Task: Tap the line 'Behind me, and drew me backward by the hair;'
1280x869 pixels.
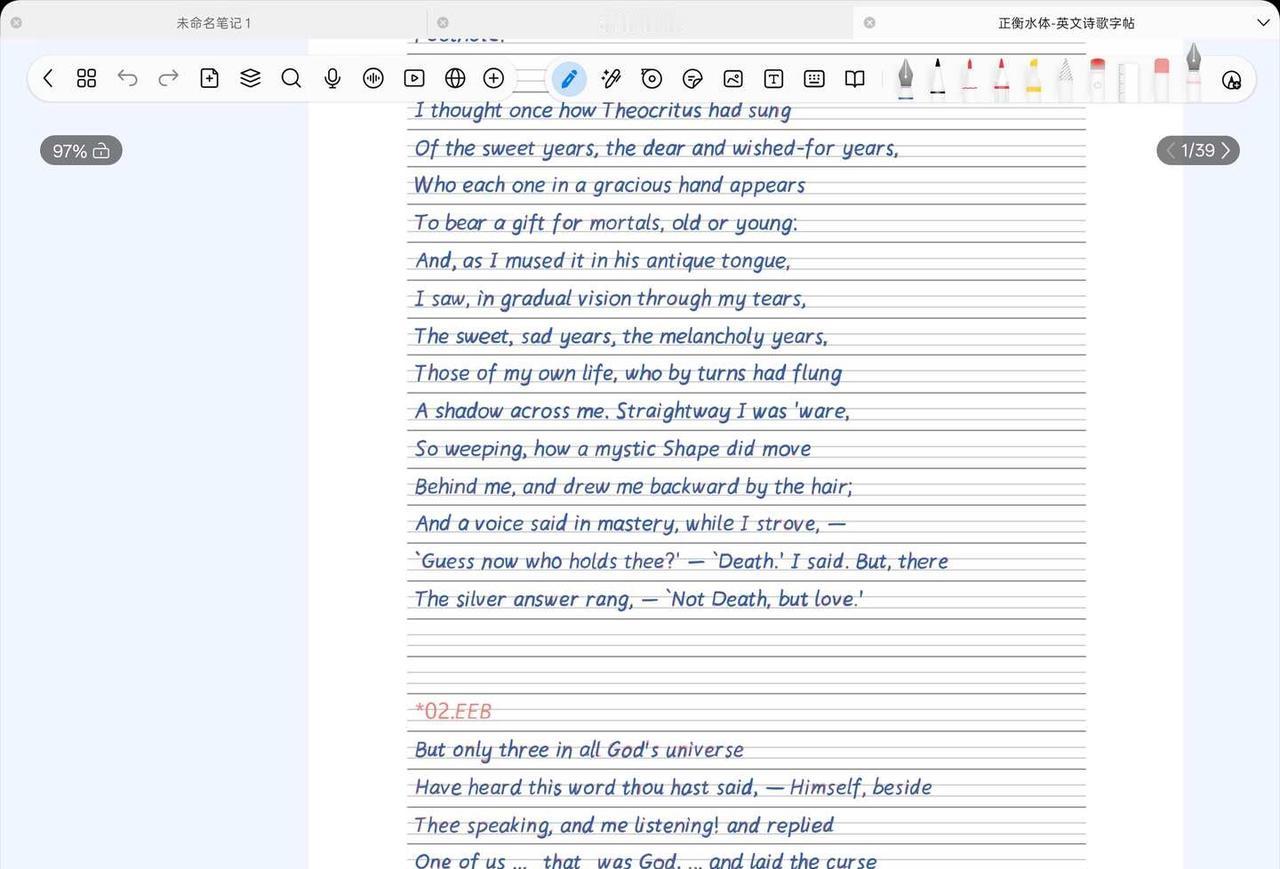Action: pyautogui.click(x=633, y=486)
